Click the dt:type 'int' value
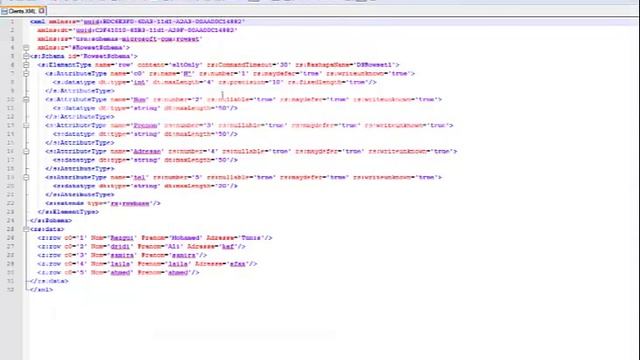The image size is (640, 360). point(140,82)
